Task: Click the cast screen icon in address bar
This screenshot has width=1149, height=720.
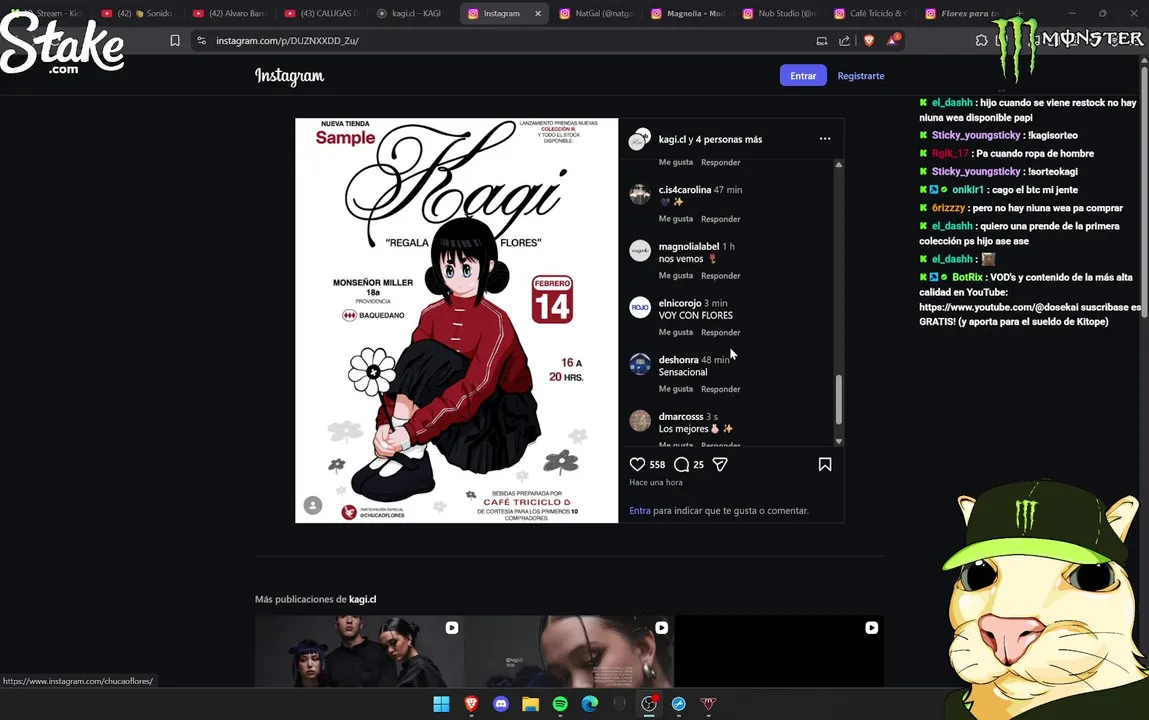Action: click(x=821, y=41)
